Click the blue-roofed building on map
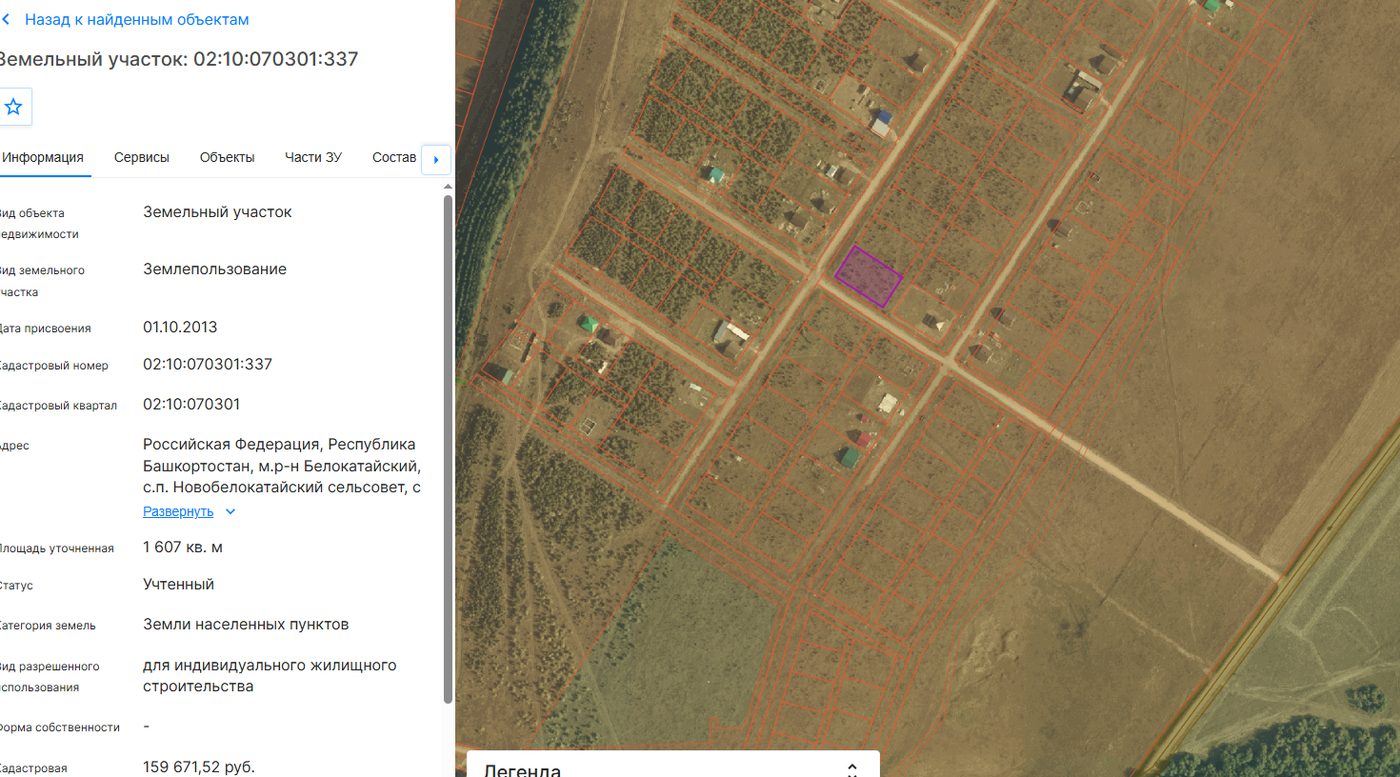 [881, 123]
